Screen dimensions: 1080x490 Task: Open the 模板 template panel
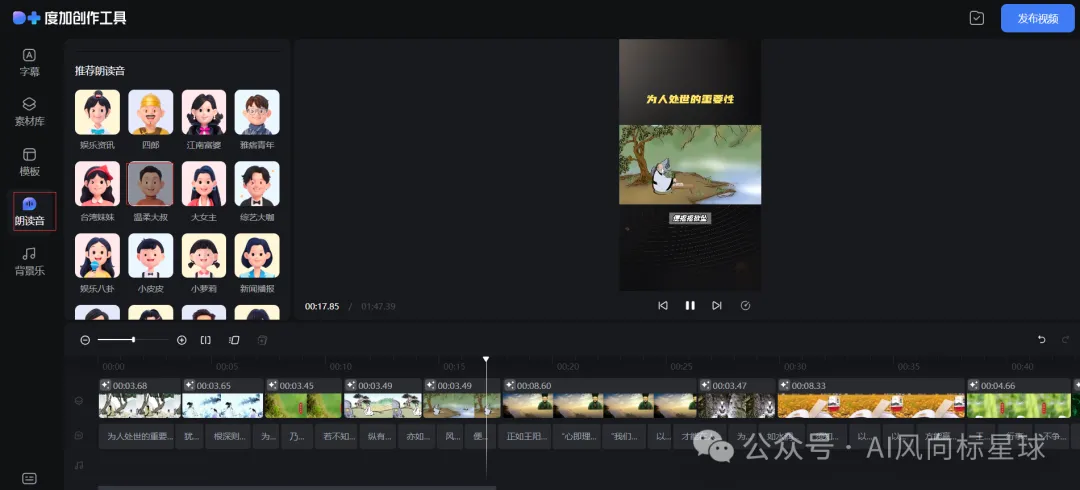pyautogui.click(x=29, y=162)
